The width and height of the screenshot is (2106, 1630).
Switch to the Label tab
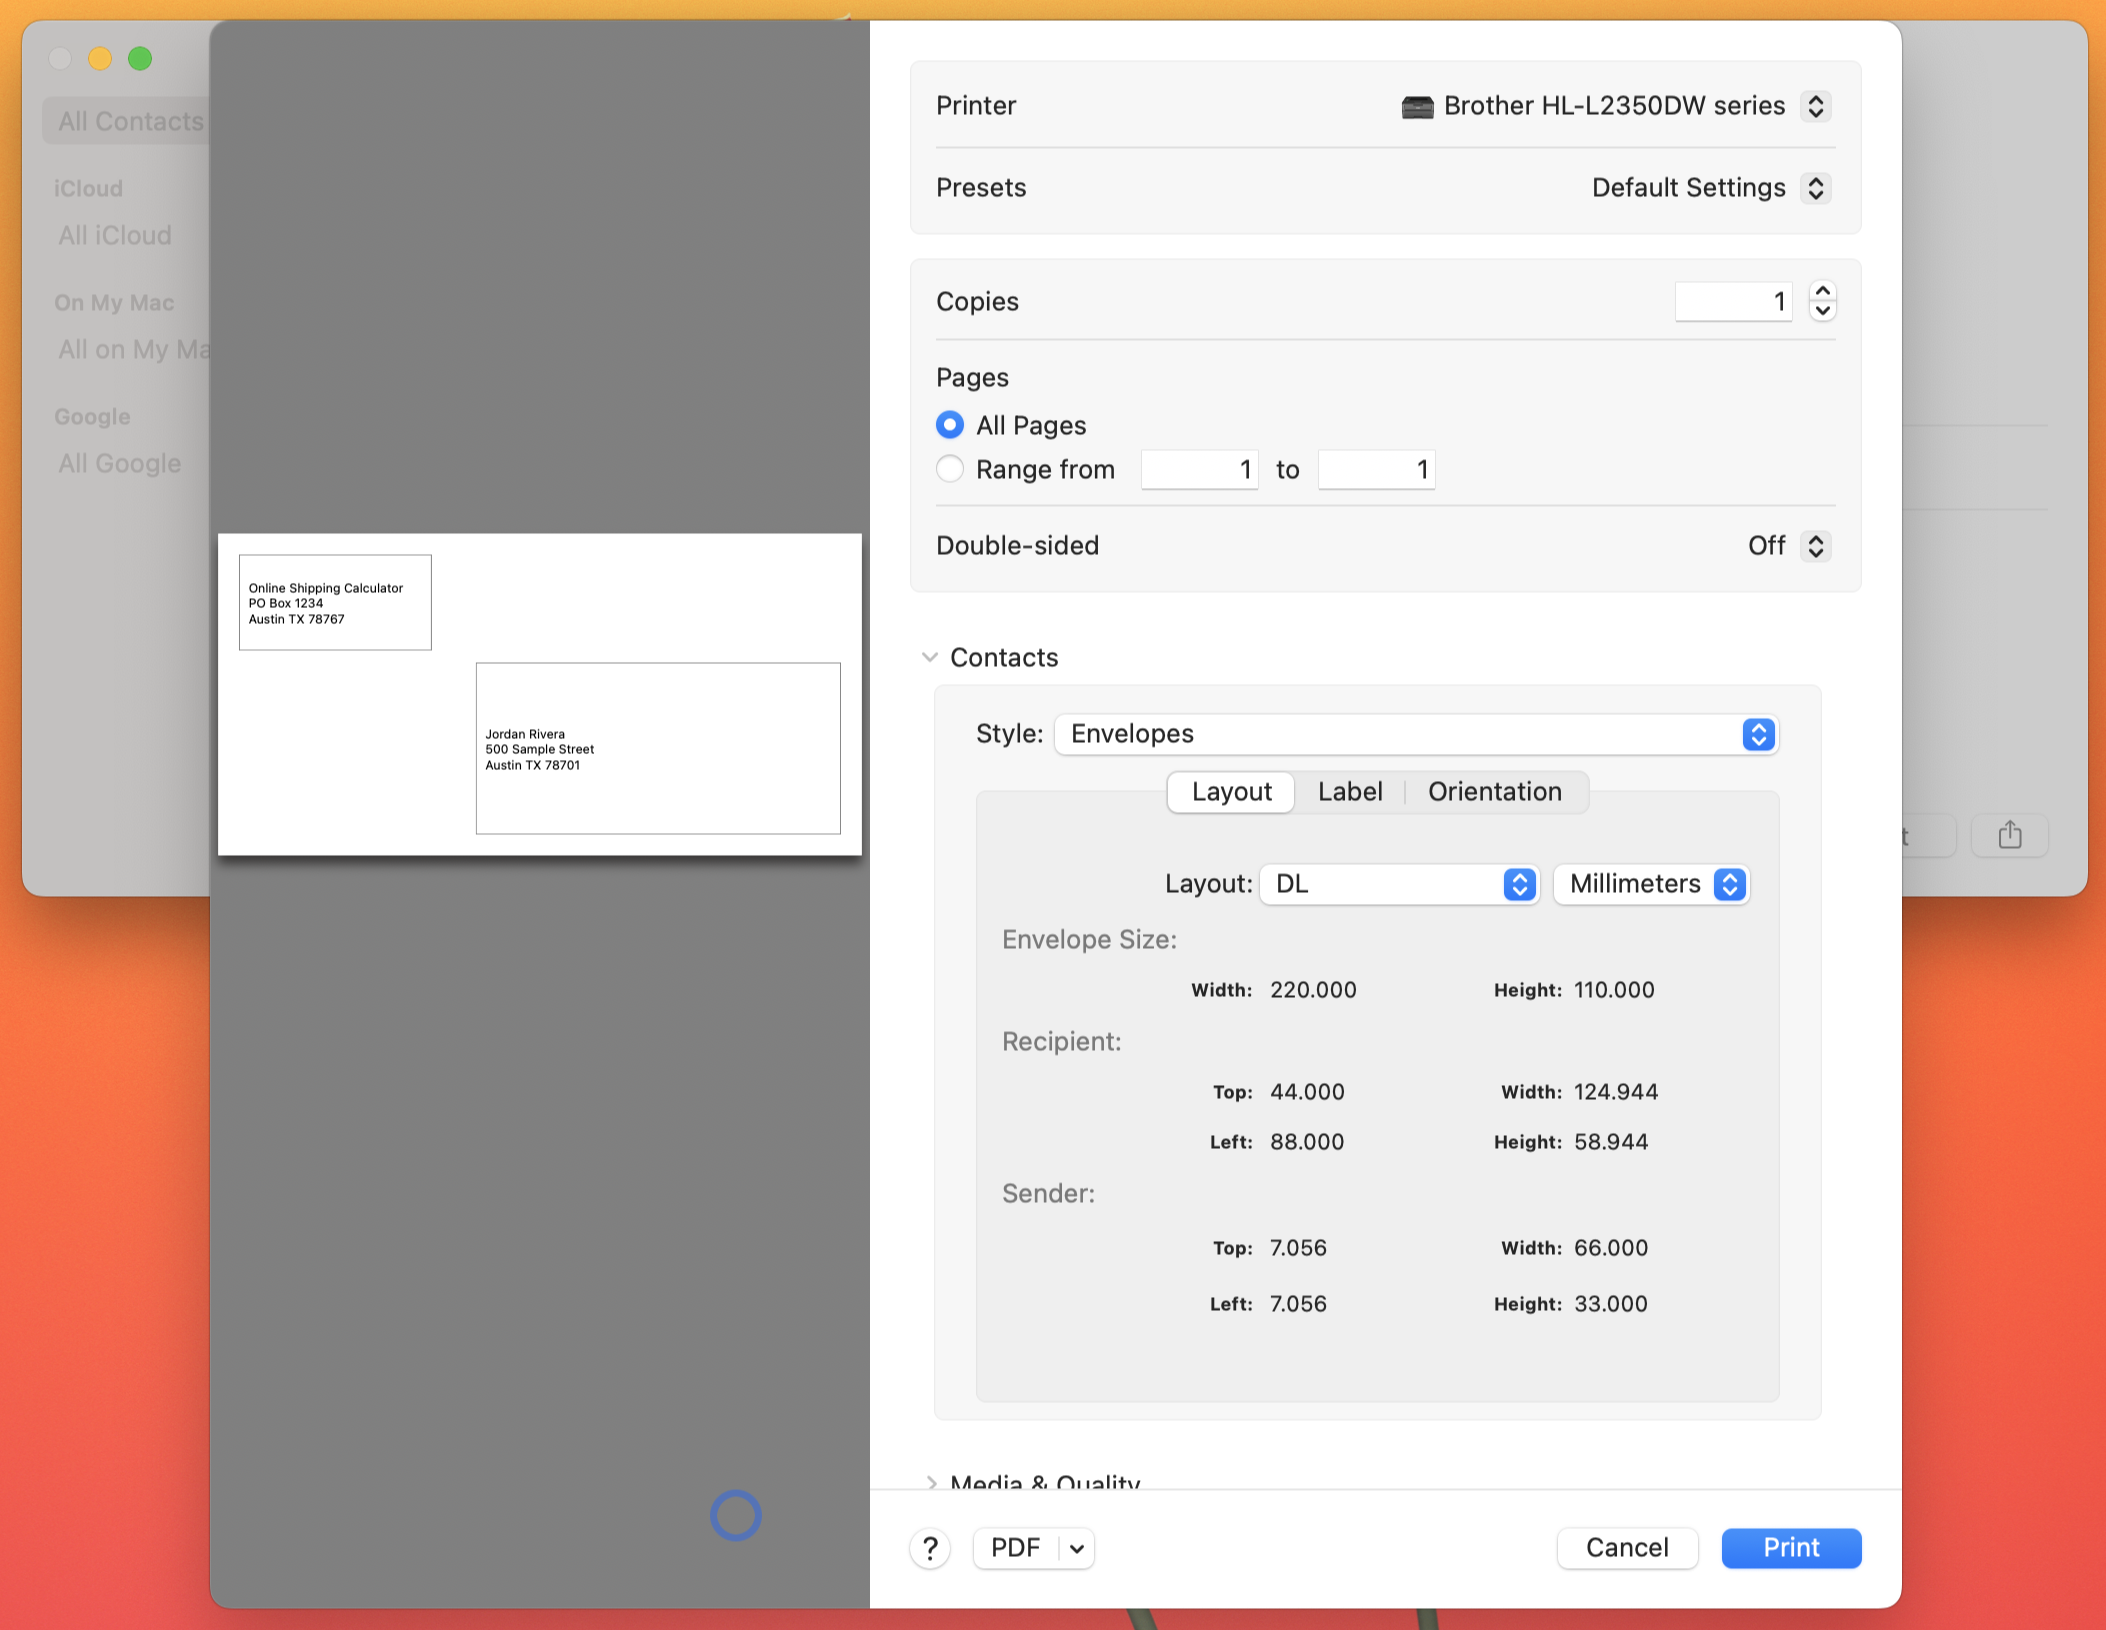click(1350, 792)
